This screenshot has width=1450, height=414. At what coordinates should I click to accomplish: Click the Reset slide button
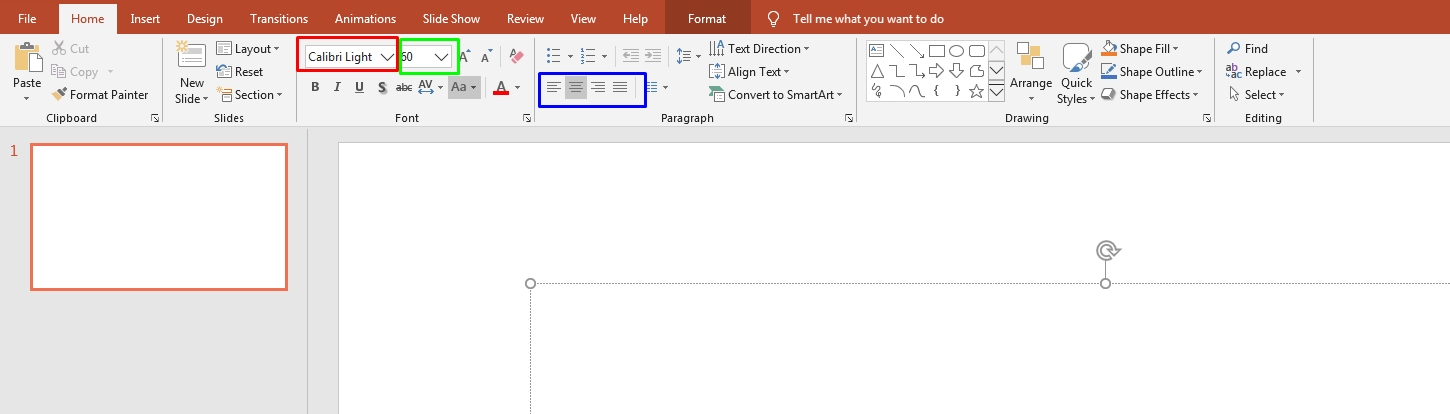point(240,72)
